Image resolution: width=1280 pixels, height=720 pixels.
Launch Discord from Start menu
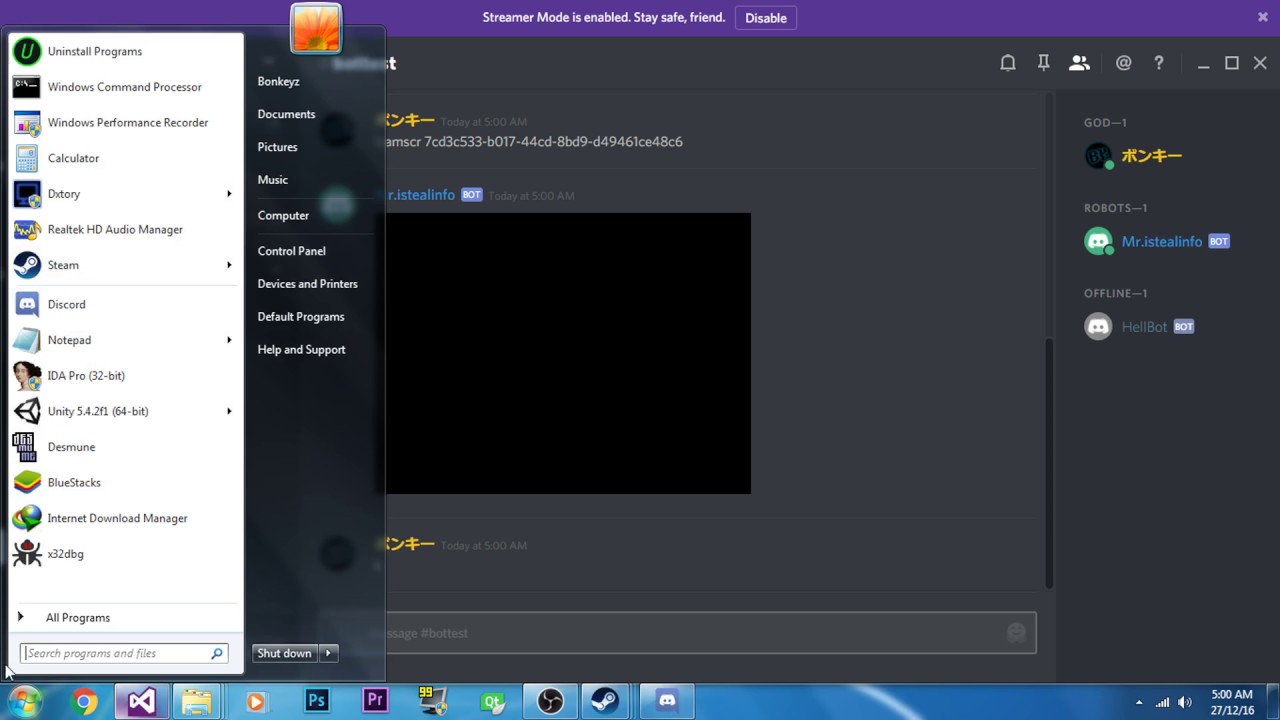tap(125, 304)
